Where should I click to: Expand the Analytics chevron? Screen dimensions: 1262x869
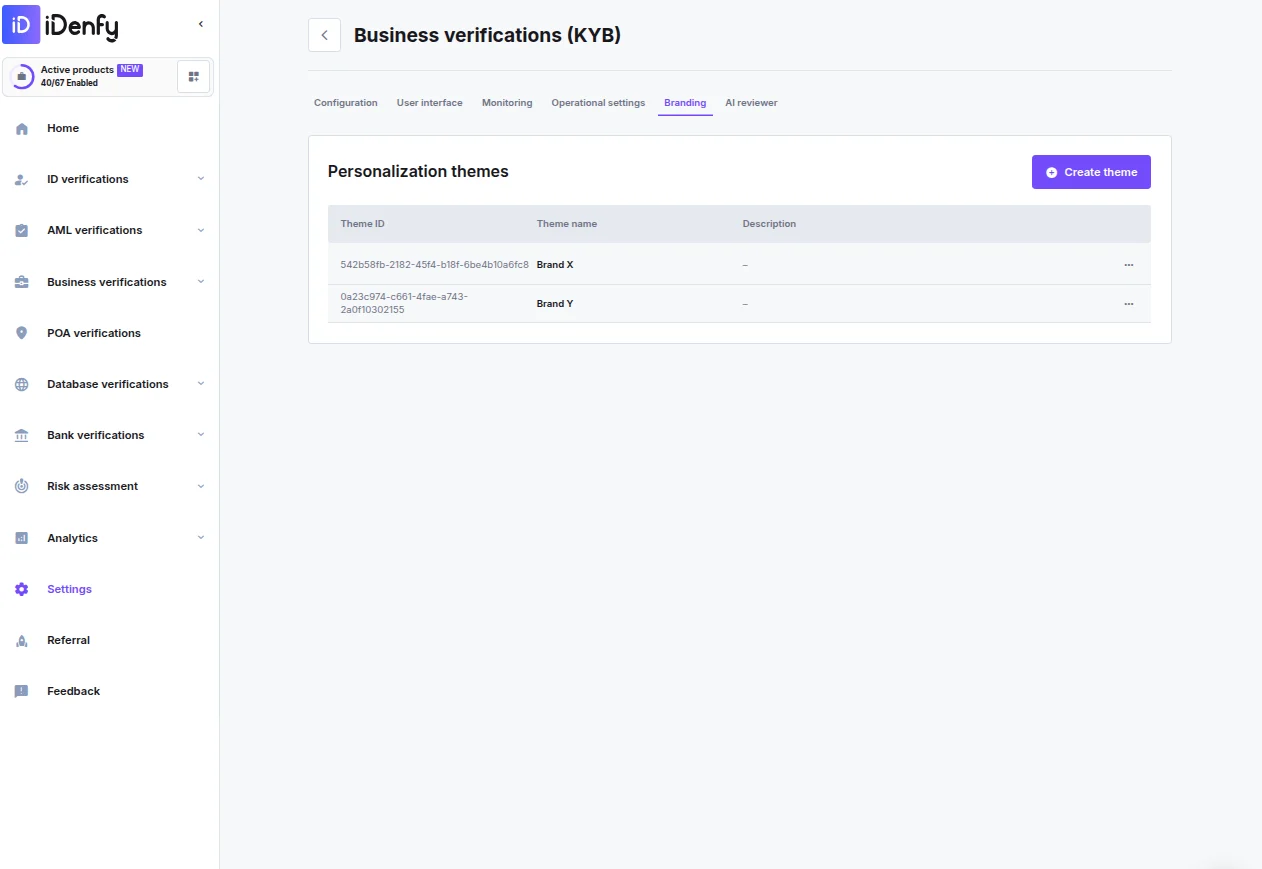point(201,537)
